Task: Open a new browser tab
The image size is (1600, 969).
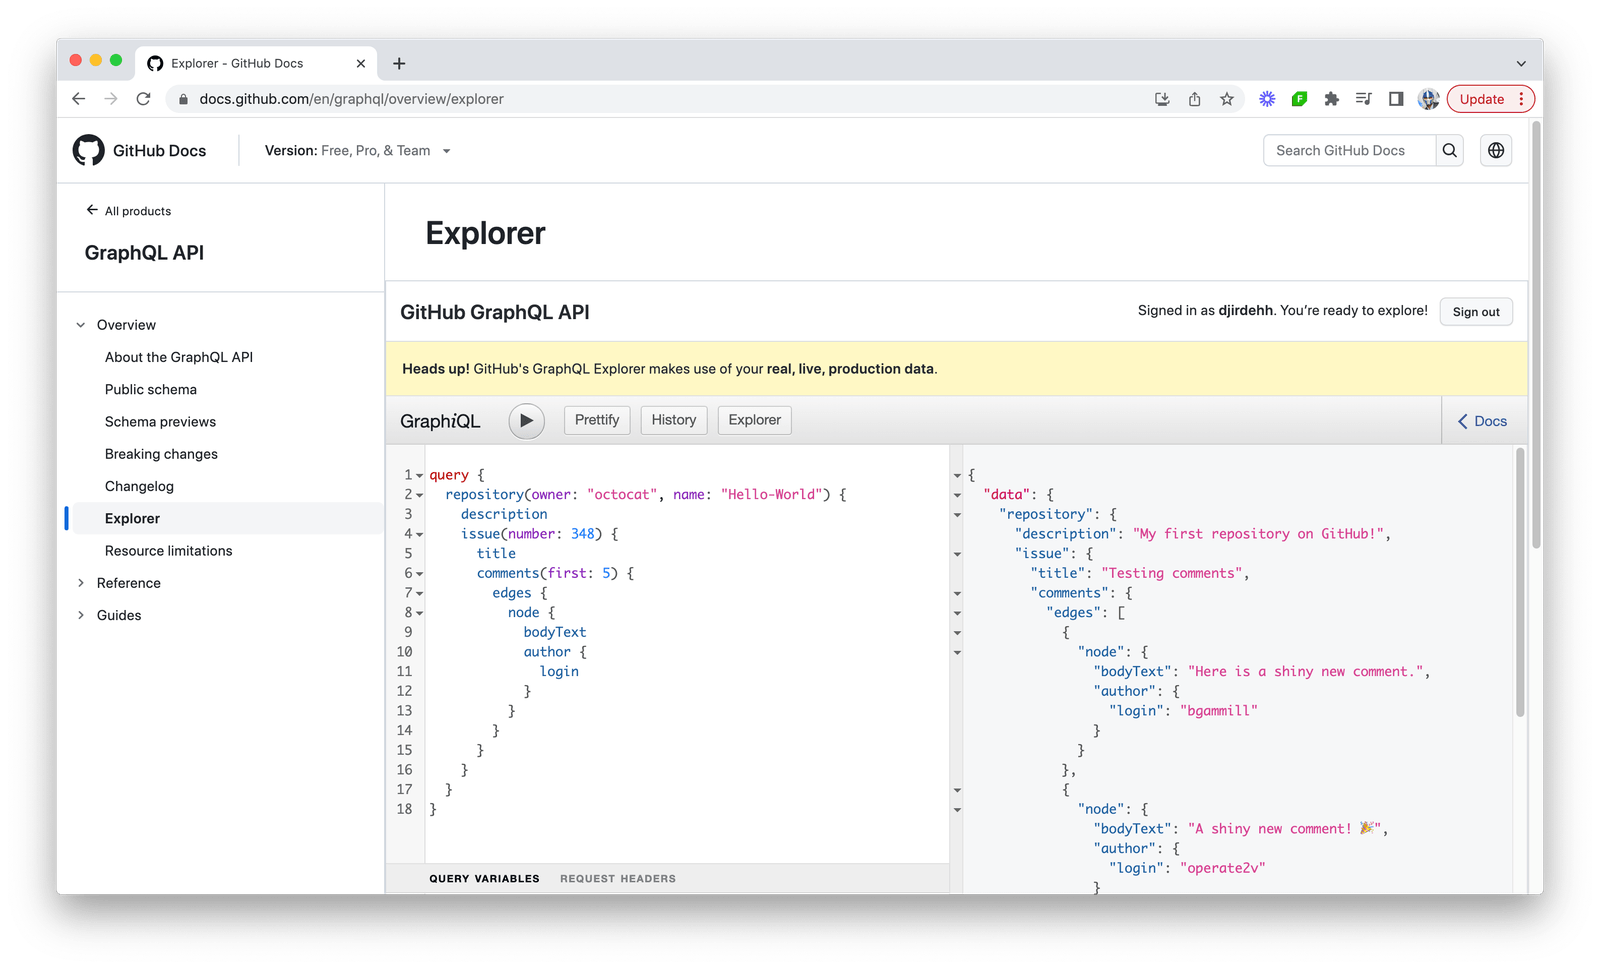Action: point(399,63)
